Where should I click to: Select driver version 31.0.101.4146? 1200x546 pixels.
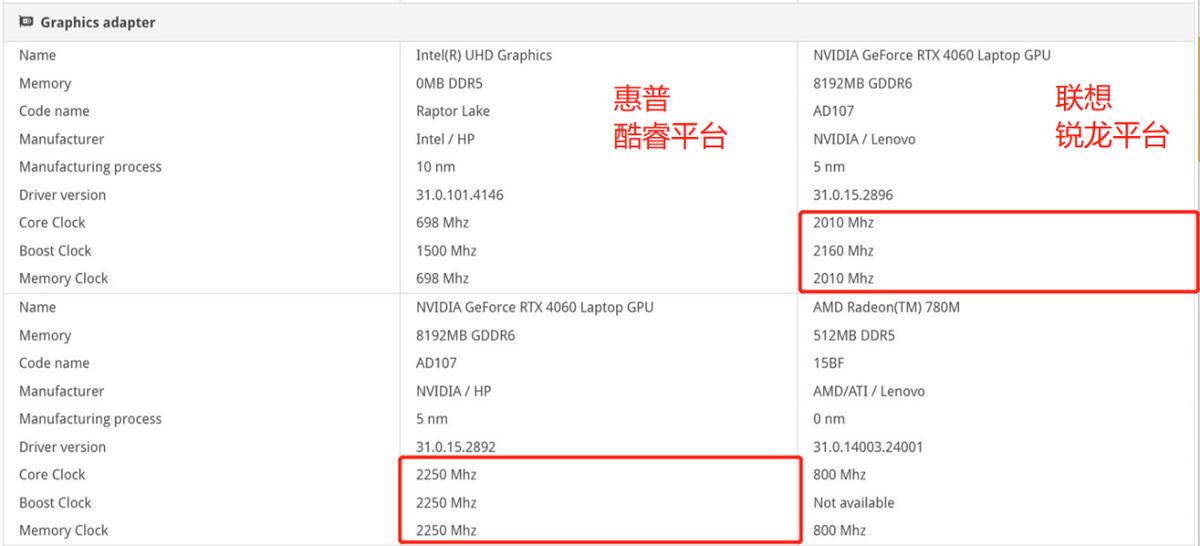point(460,195)
